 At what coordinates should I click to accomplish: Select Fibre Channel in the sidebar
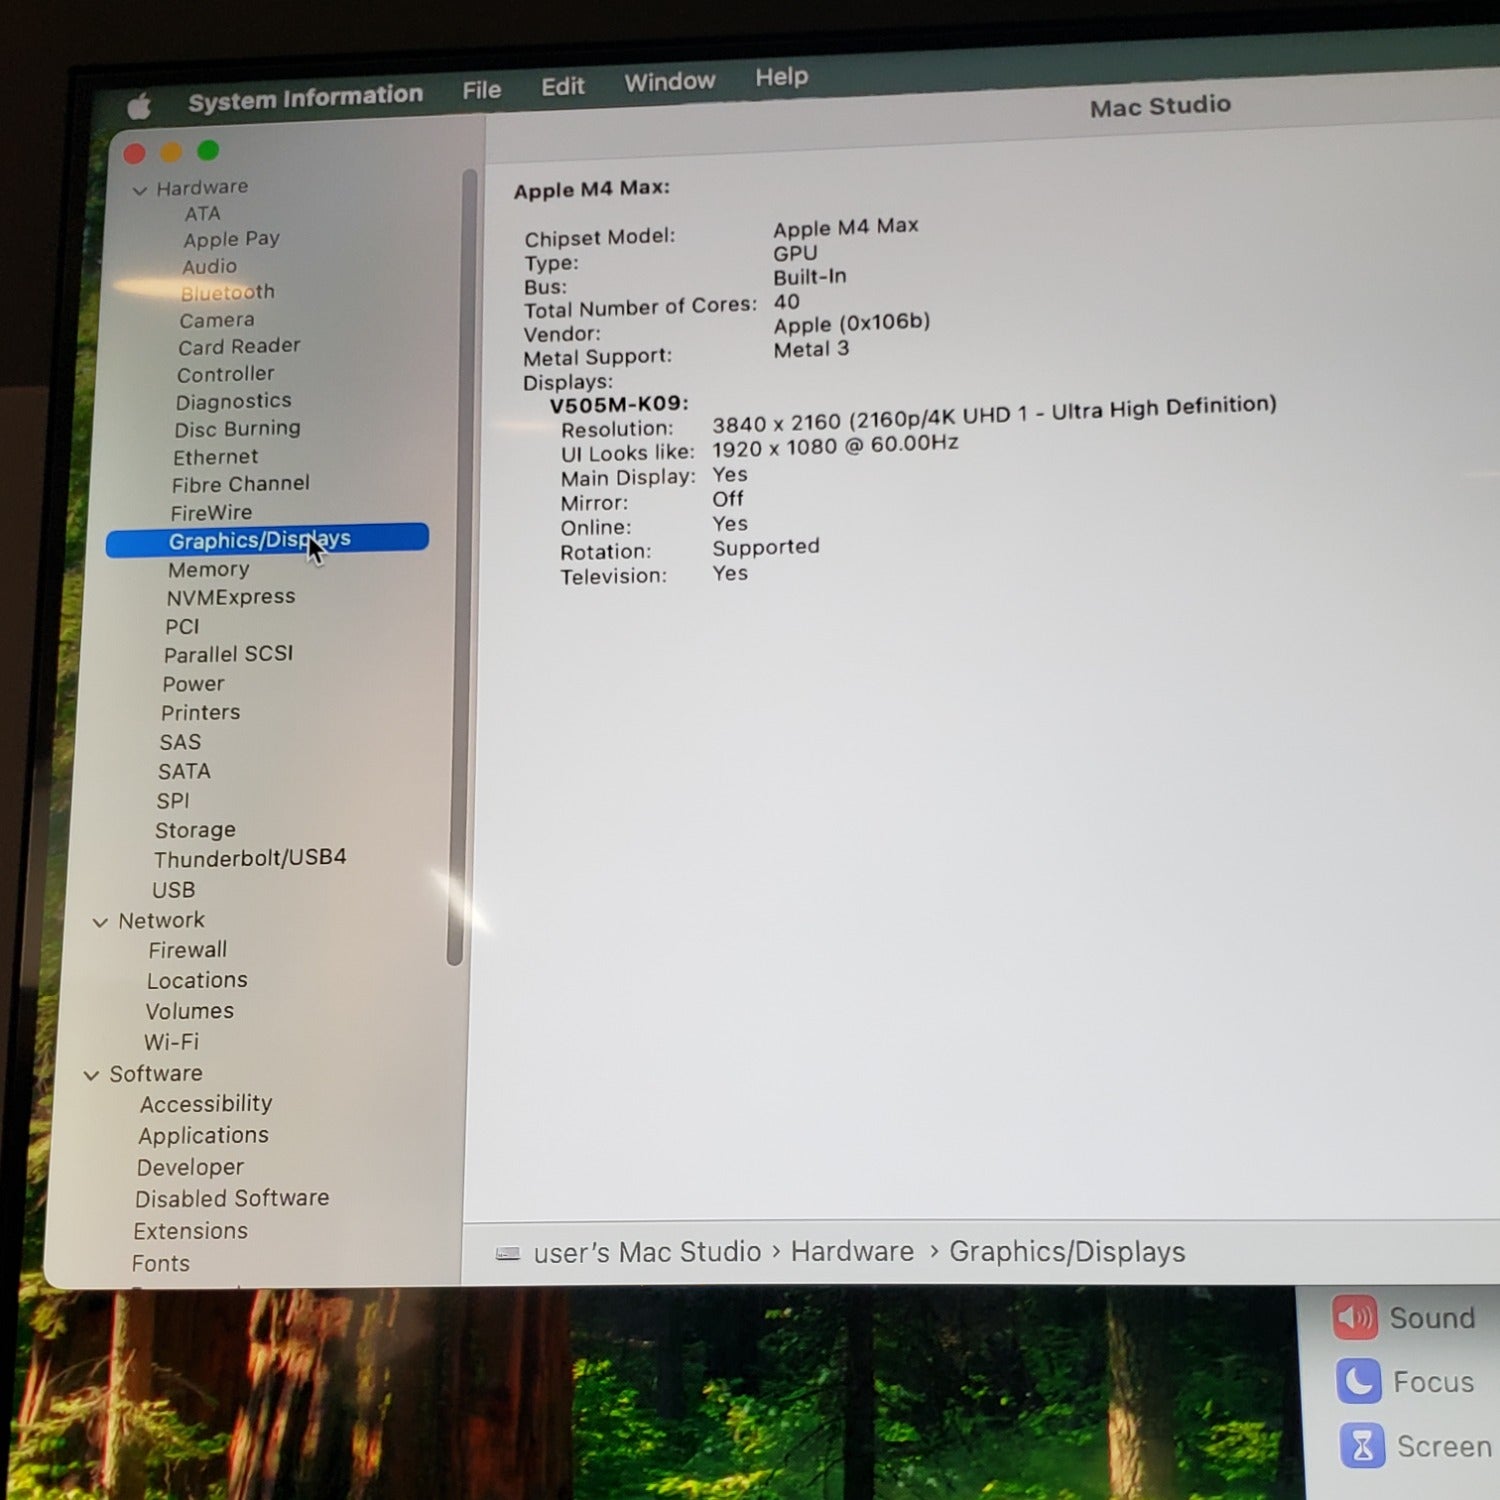coord(240,484)
